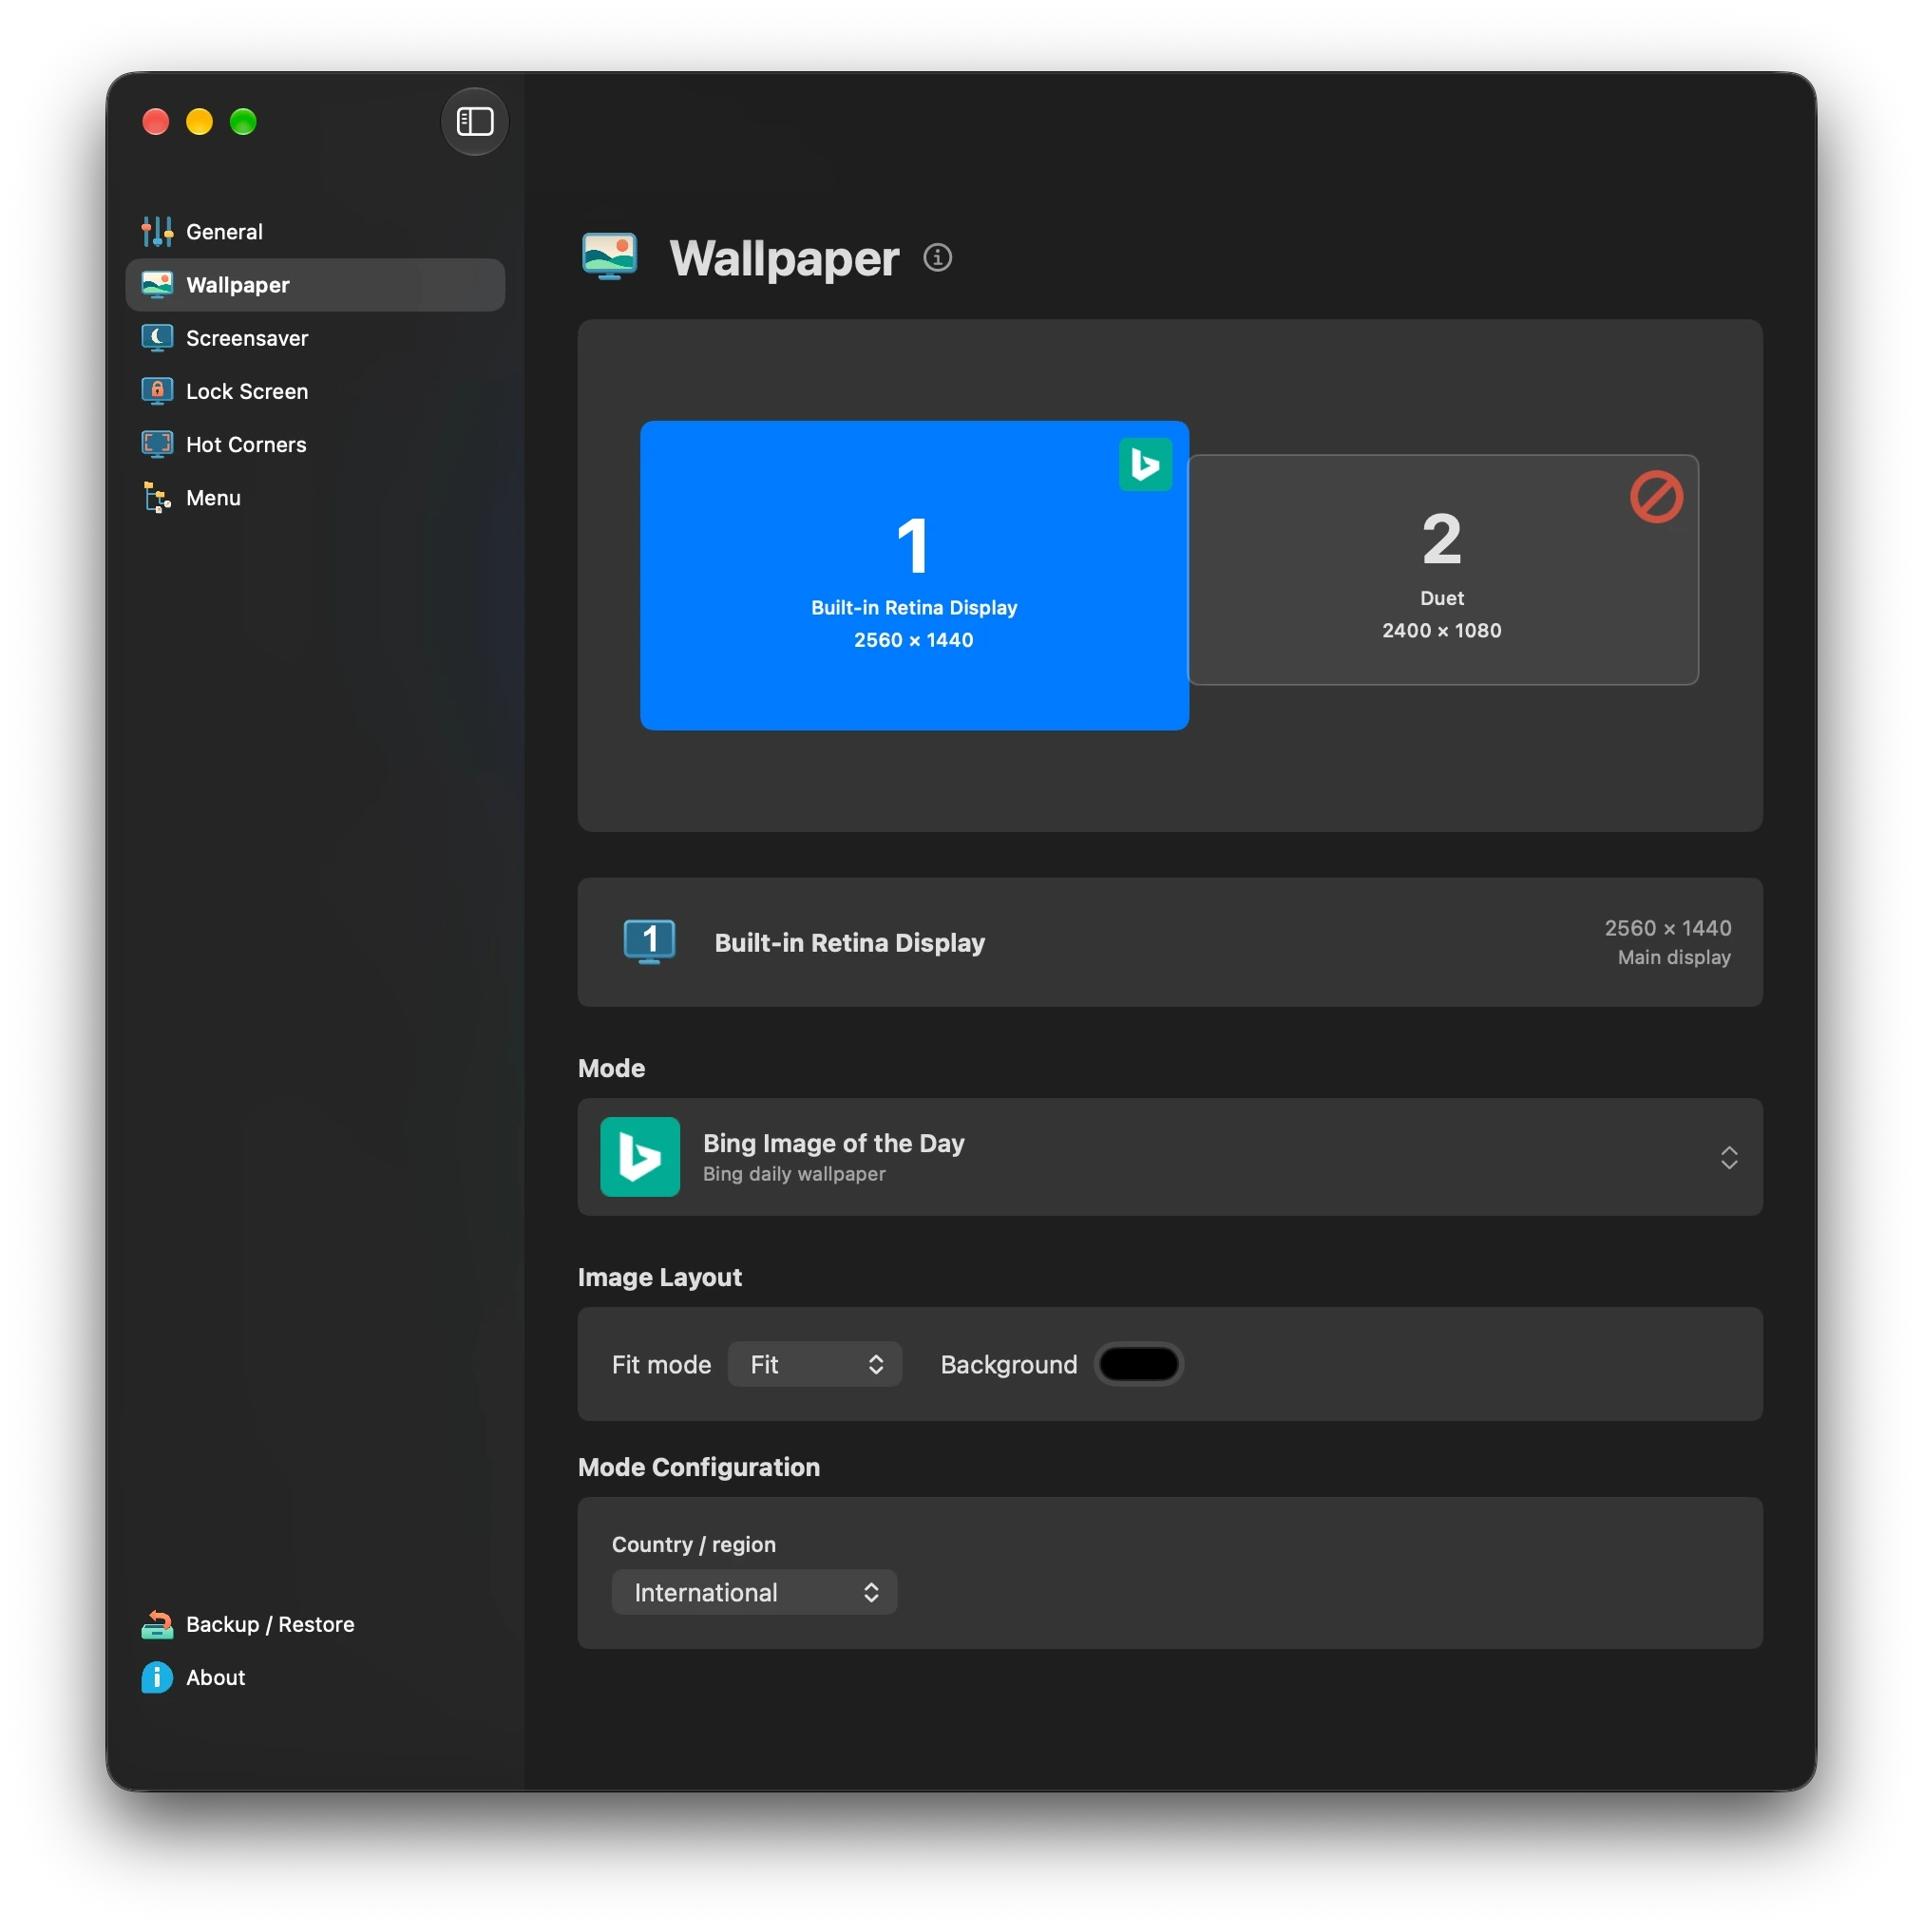Select display 1 Built-in Retina Display thumbnail
The height and width of the screenshot is (1932, 1923).
[x=914, y=575]
